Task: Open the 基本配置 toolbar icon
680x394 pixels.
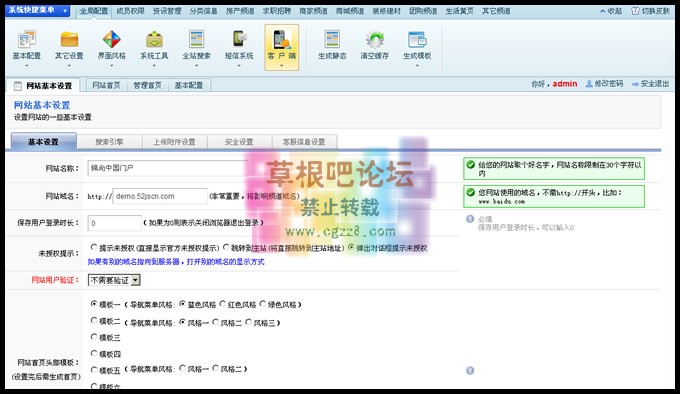Action: pyautogui.click(x=27, y=39)
